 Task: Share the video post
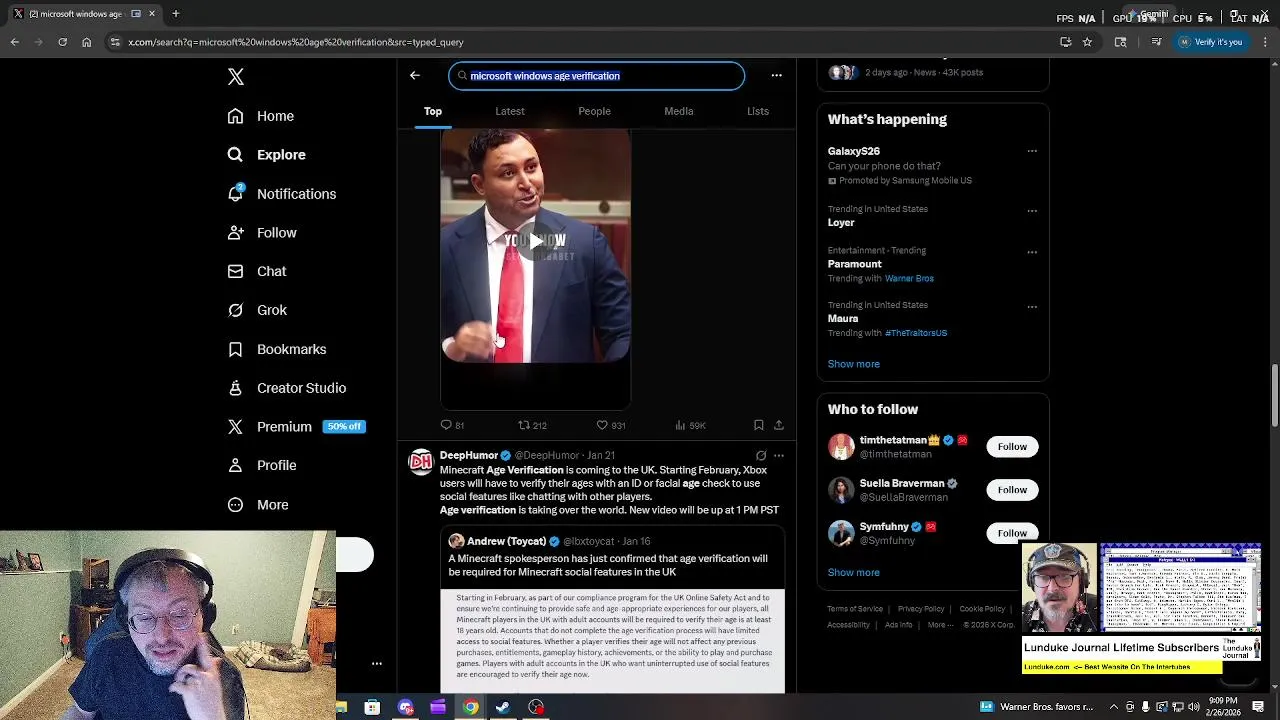pos(779,425)
